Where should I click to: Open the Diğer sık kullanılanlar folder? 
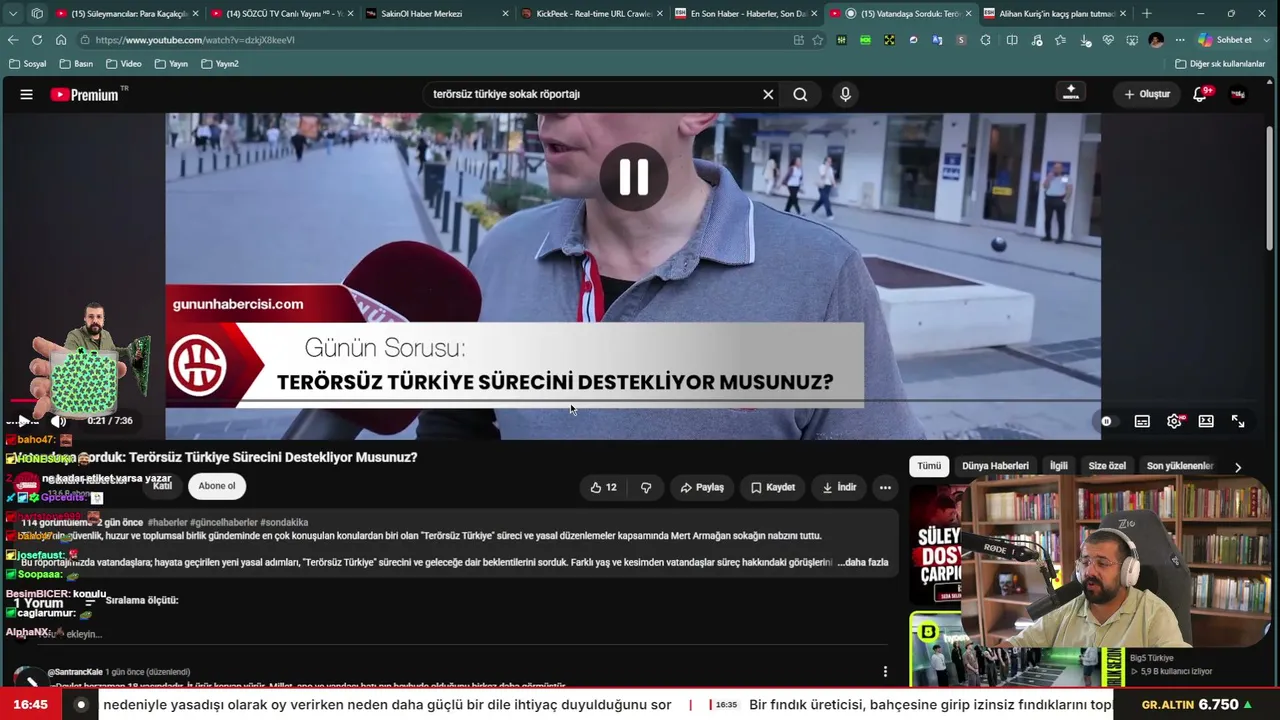[x=1220, y=64]
